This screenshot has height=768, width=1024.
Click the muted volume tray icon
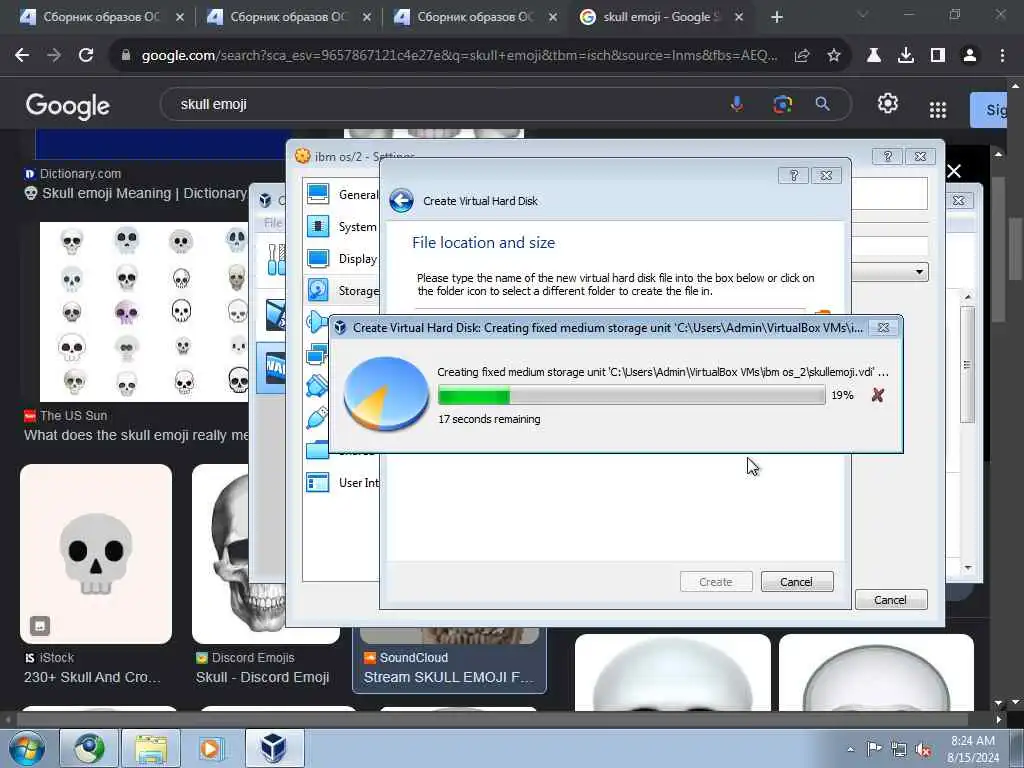923,749
